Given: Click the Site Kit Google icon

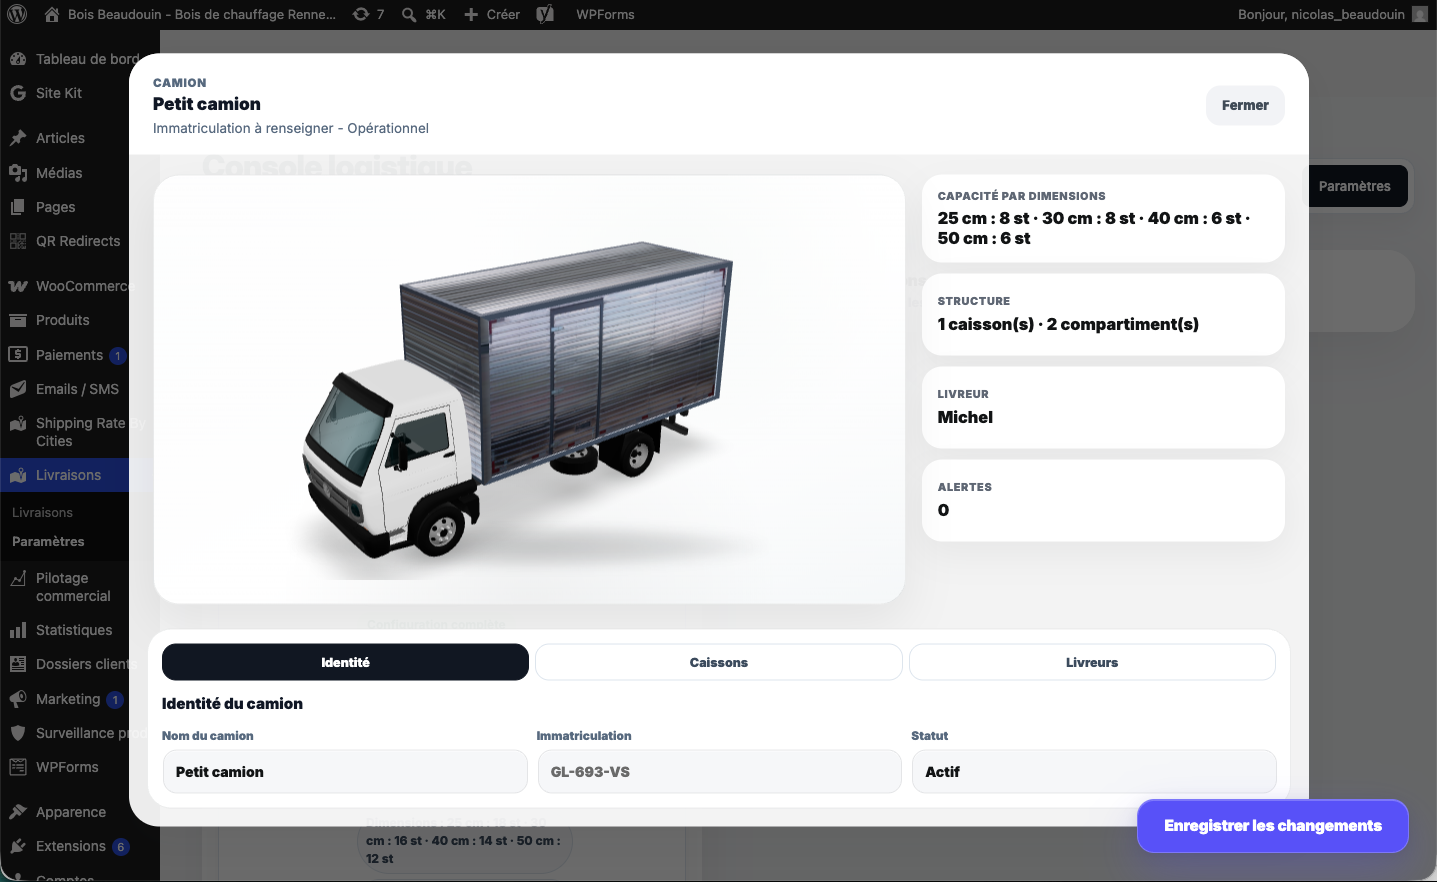Looking at the screenshot, I should pyautogui.click(x=18, y=93).
